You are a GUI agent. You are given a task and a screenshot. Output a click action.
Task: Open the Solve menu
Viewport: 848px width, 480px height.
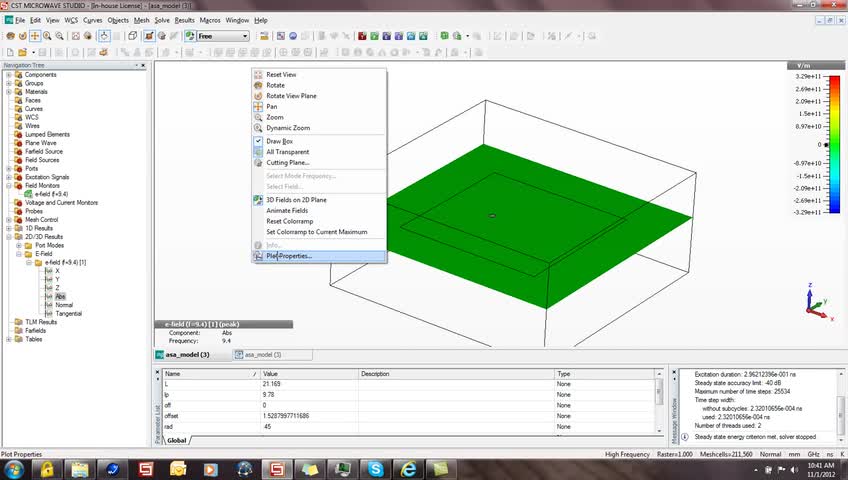162,20
